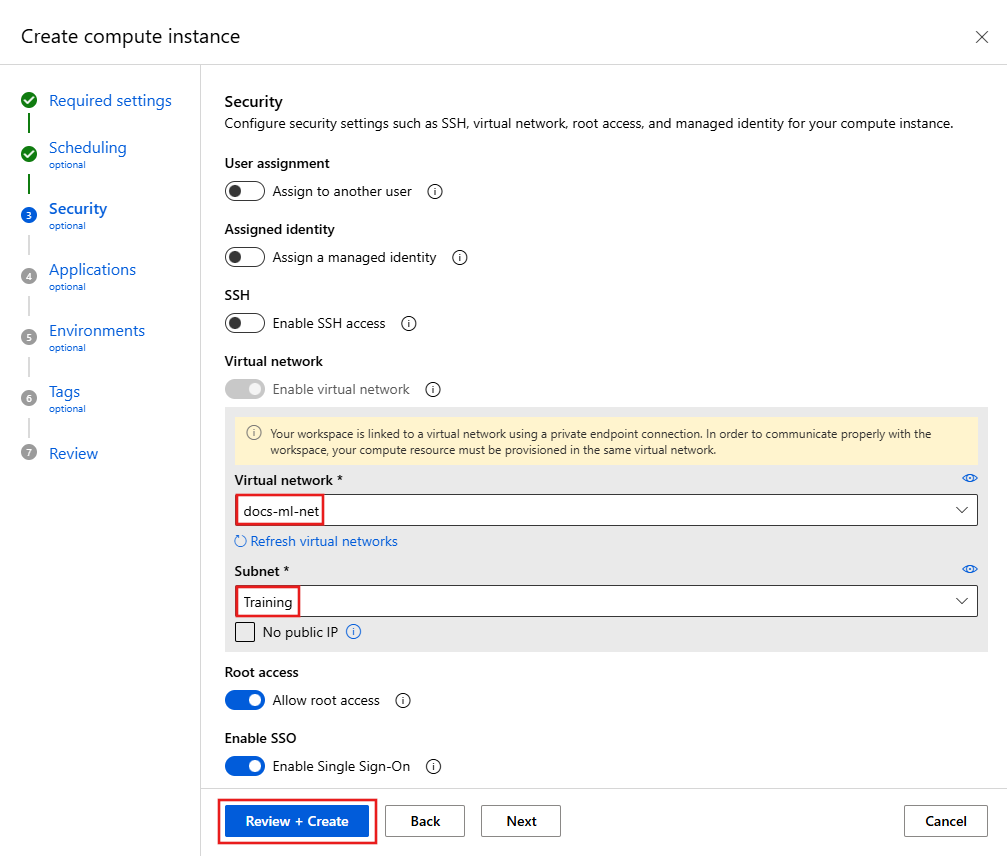This screenshot has height=856, width=1007.
Task: Select the Tags step in the sidebar
Action: coord(64,391)
